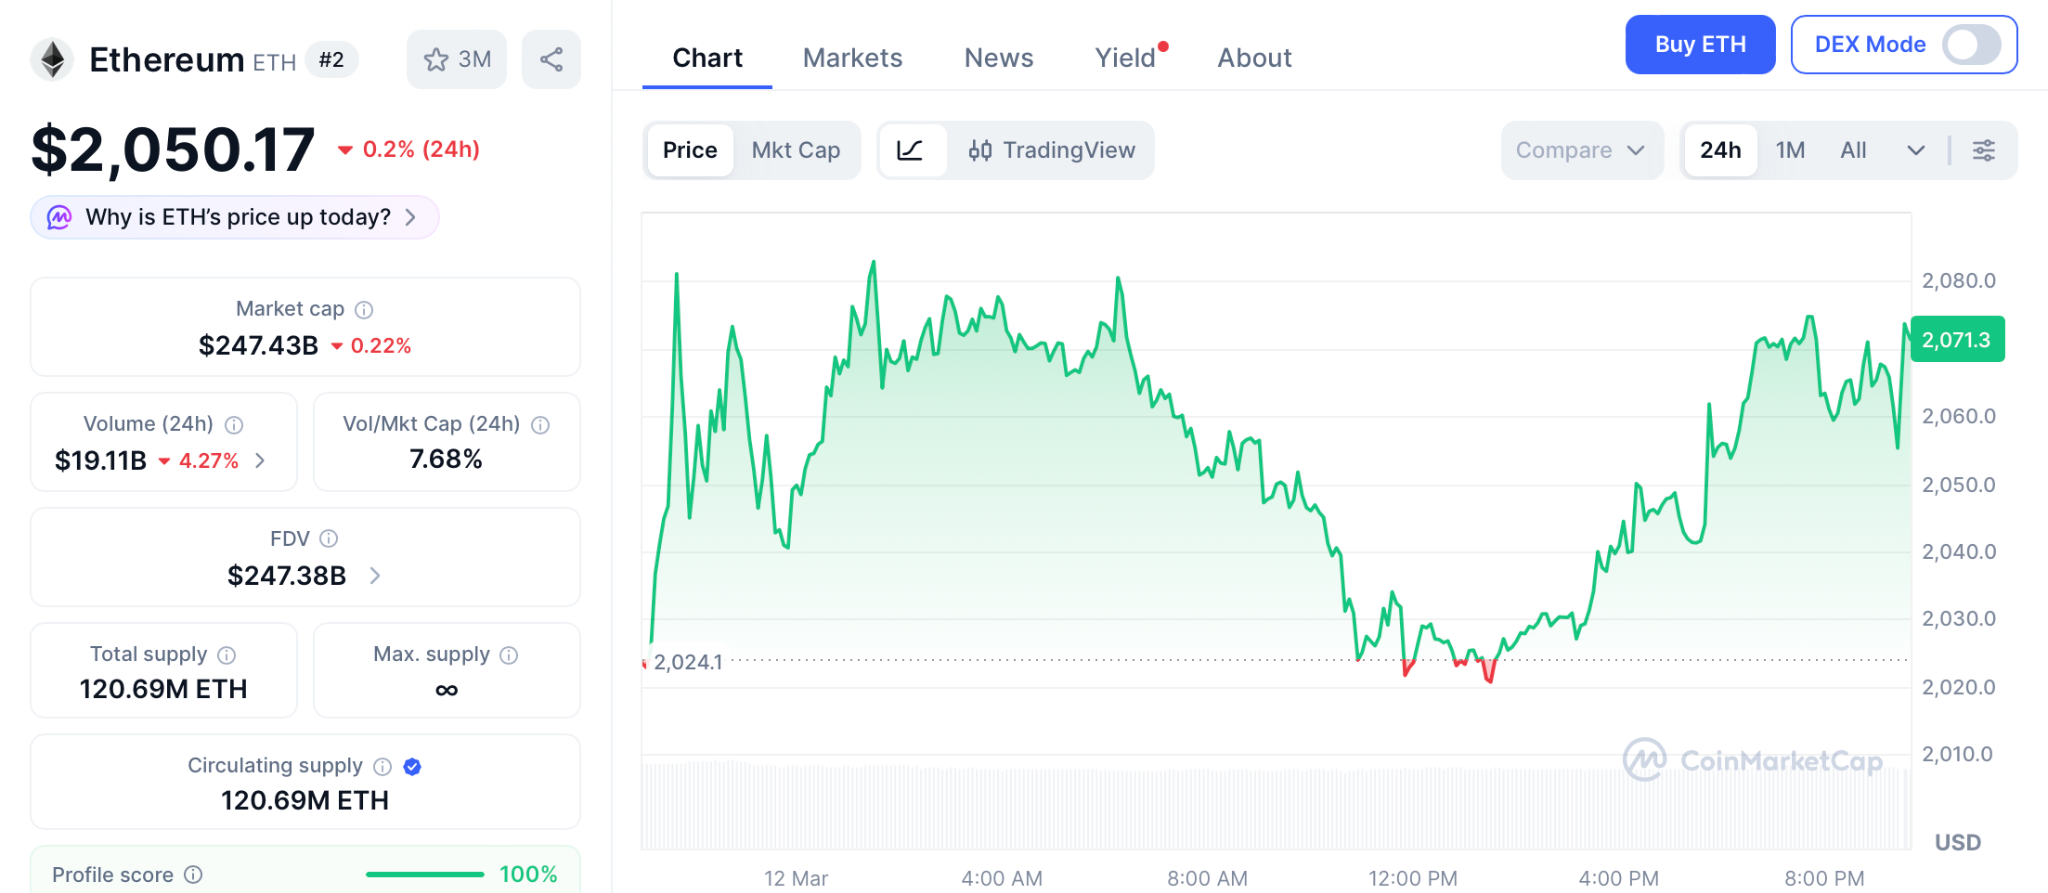Image resolution: width=2048 pixels, height=893 pixels.
Task: Click the FDV info icon
Action: (329, 539)
